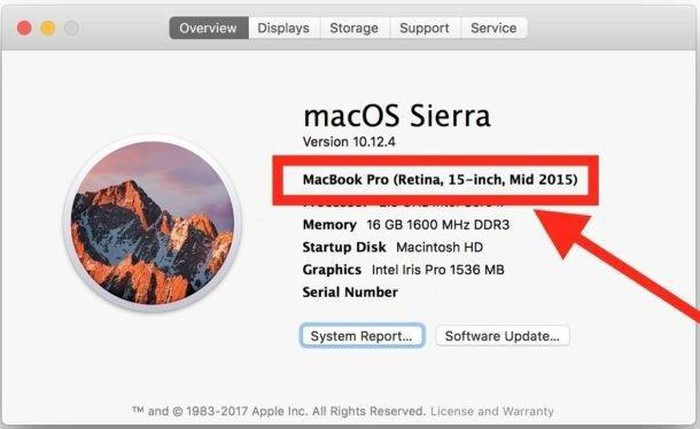Click the Version 10.12.4 text
The height and width of the screenshot is (429, 700).
click(x=349, y=142)
